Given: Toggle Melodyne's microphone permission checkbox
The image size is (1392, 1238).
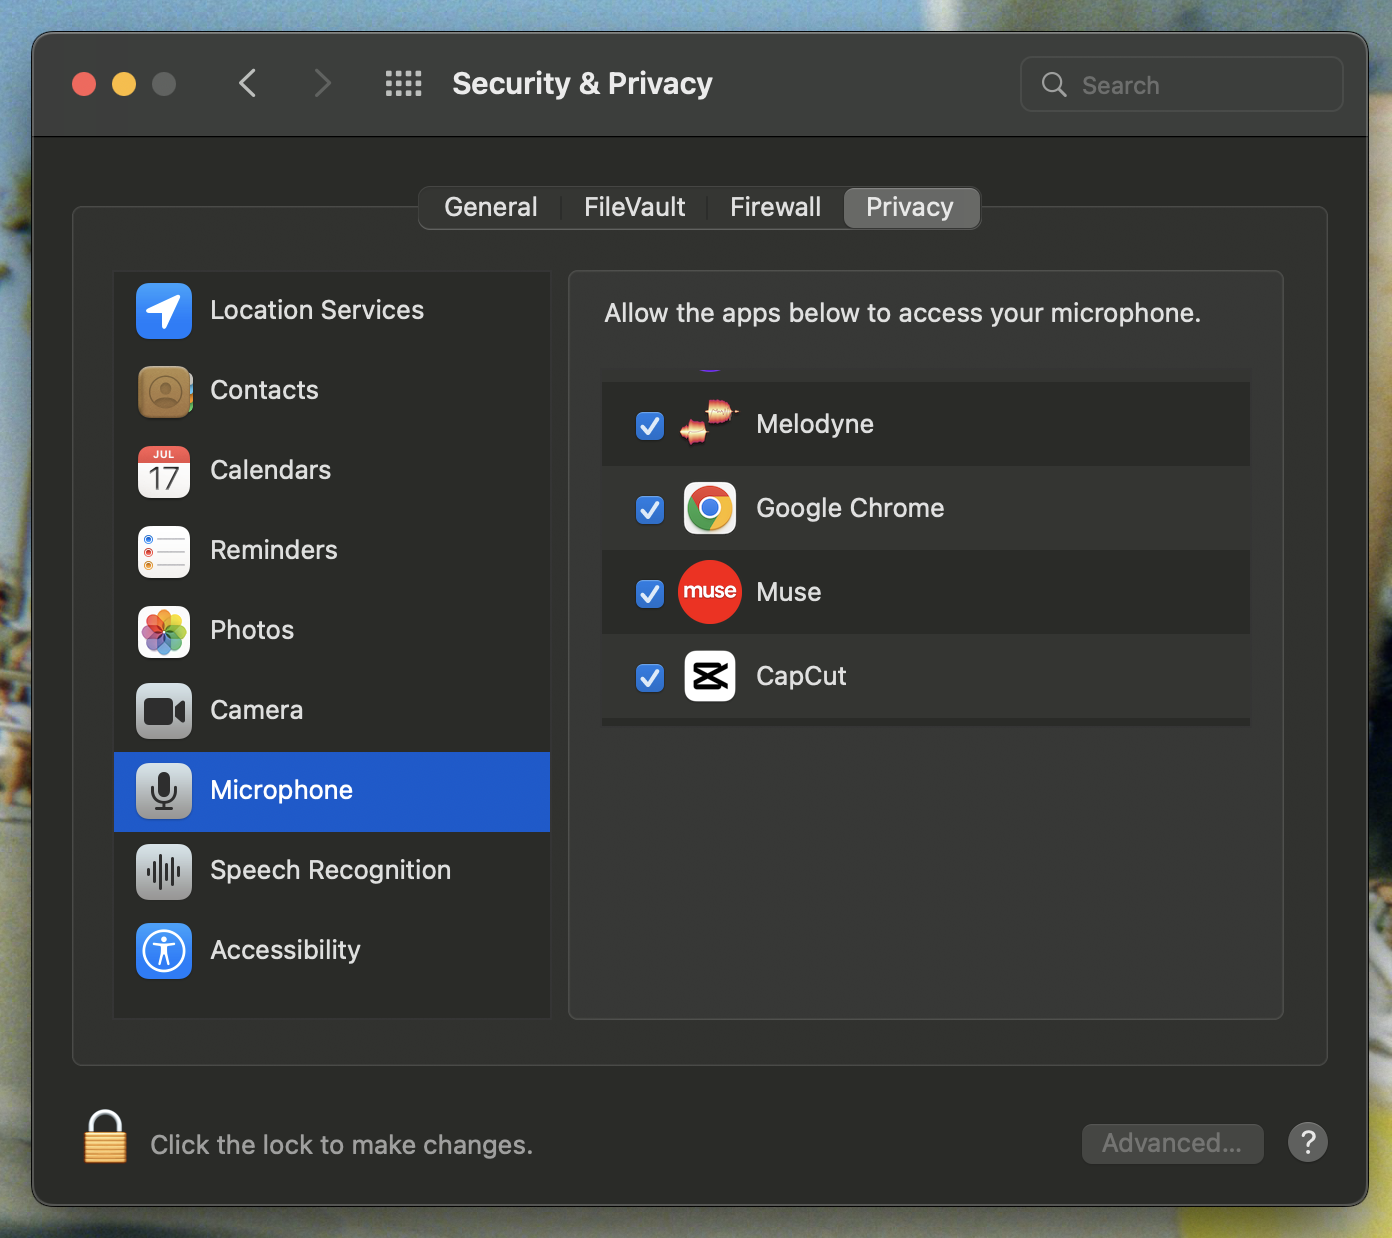Looking at the screenshot, I should tap(649, 425).
